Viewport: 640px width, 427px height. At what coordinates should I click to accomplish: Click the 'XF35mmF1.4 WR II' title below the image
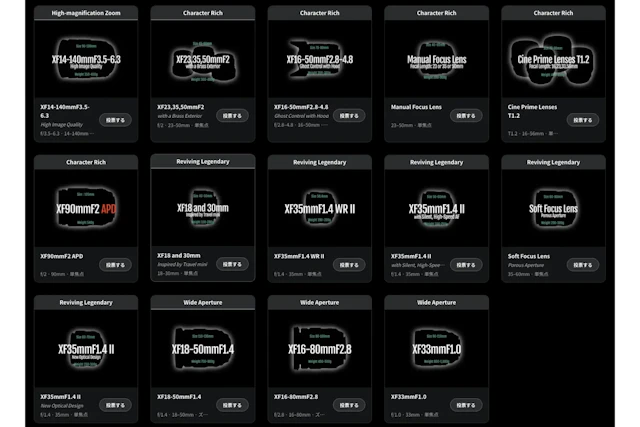click(299, 256)
